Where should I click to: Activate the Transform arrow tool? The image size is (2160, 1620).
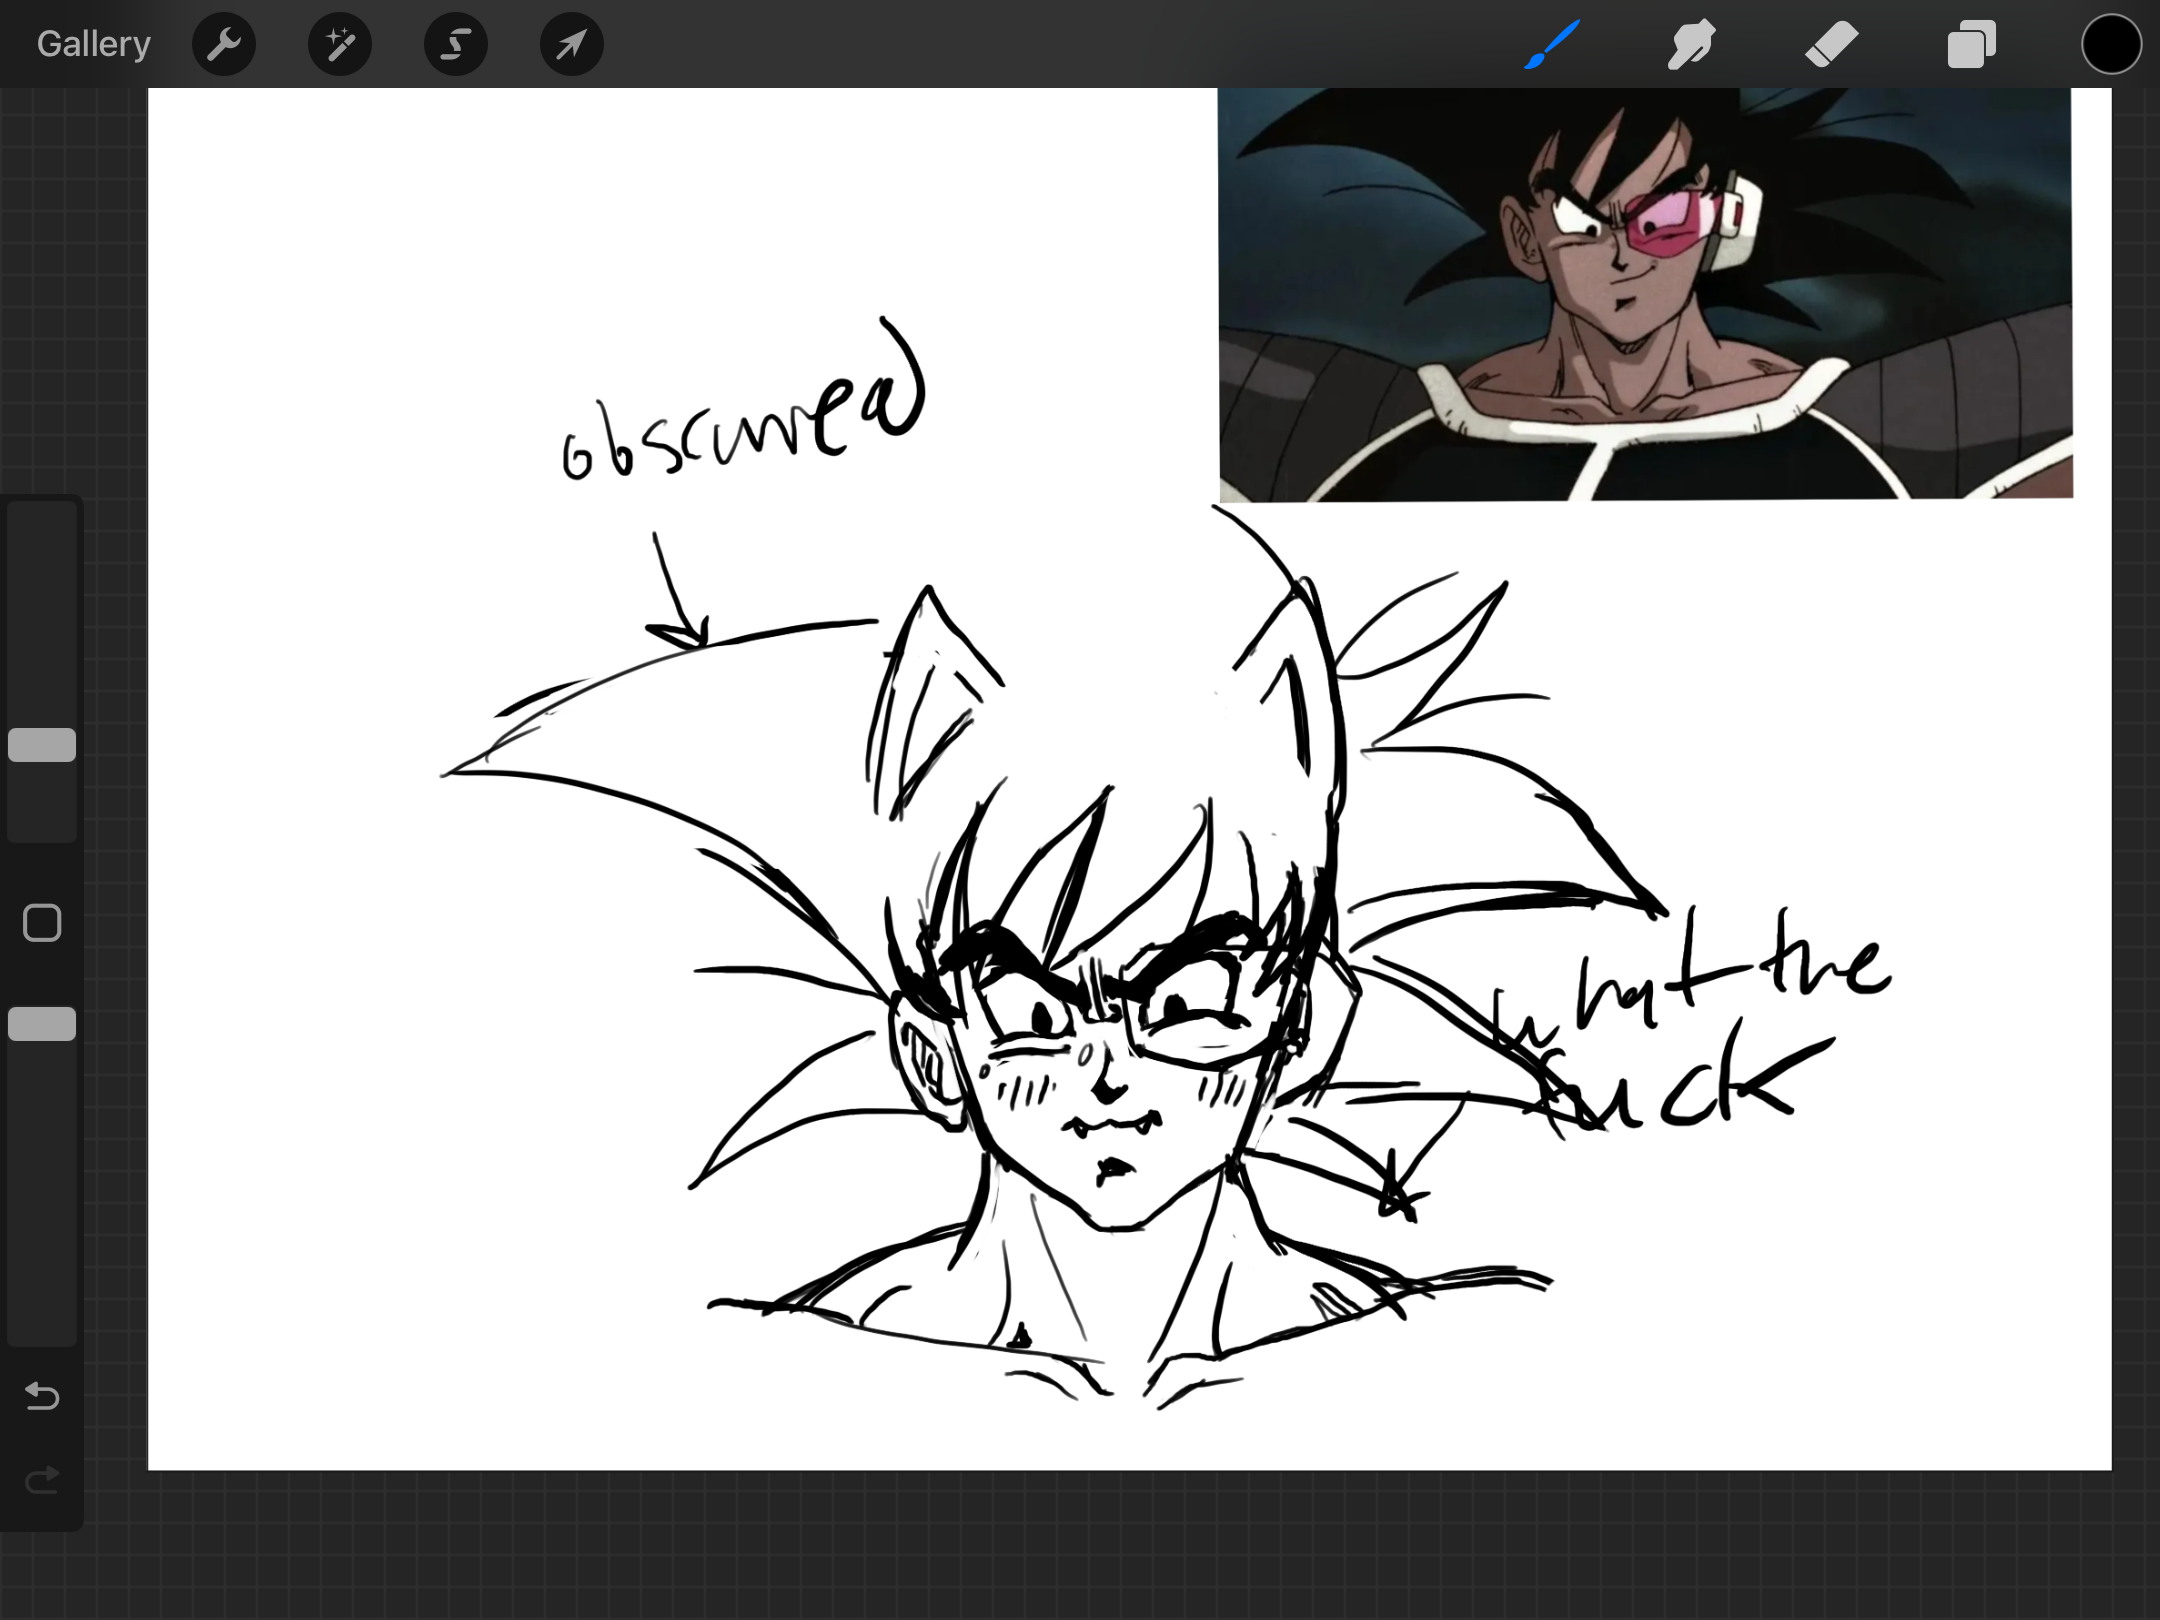572,44
